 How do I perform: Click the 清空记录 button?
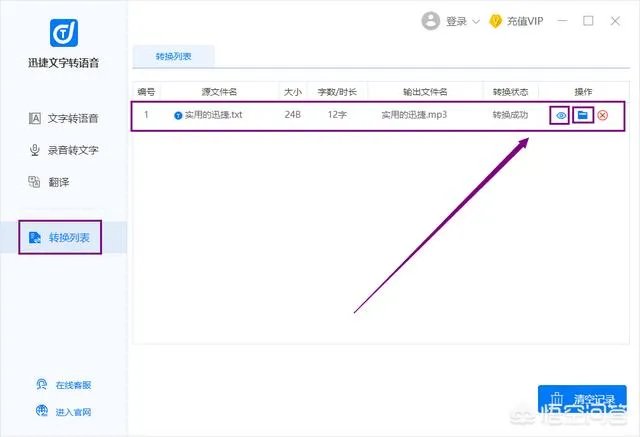pos(582,399)
